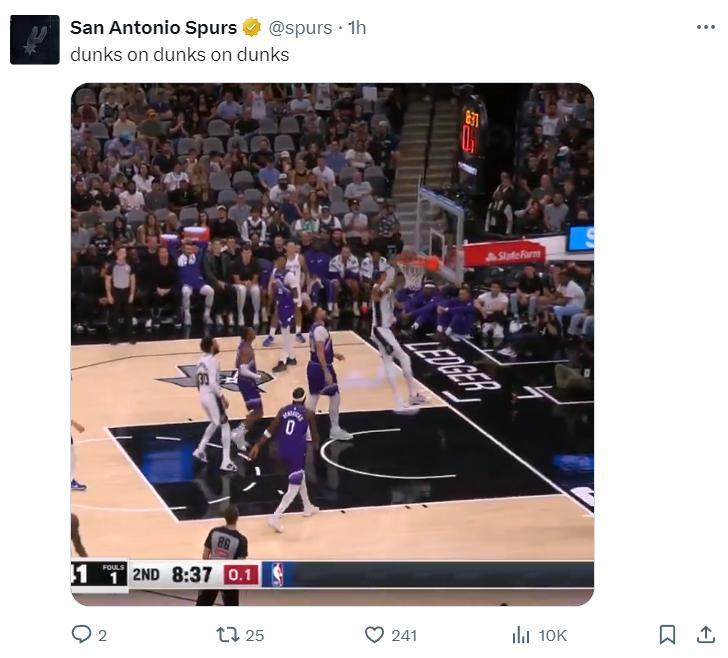Click the tweet text about dunks
The width and height of the screenshot is (728, 658).
pyautogui.click(x=179, y=55)
